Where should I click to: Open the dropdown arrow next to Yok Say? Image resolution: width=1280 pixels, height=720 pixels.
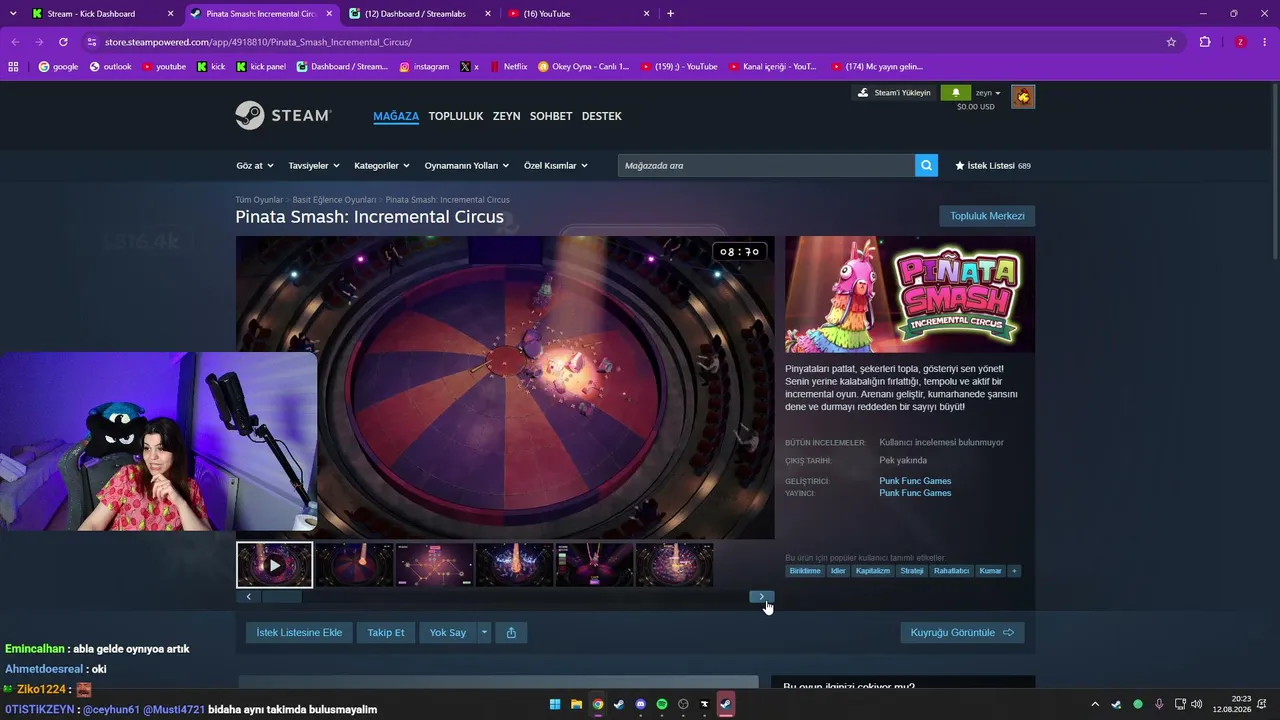pyautogui.click(x=484, y=632)
